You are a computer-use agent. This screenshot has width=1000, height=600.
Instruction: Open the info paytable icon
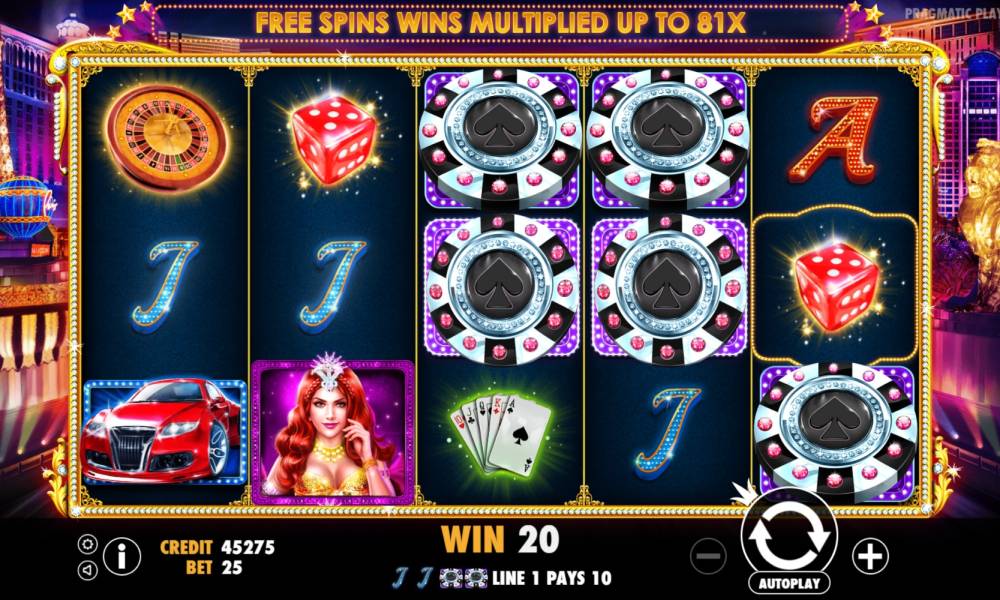click(x=122, y=556)
